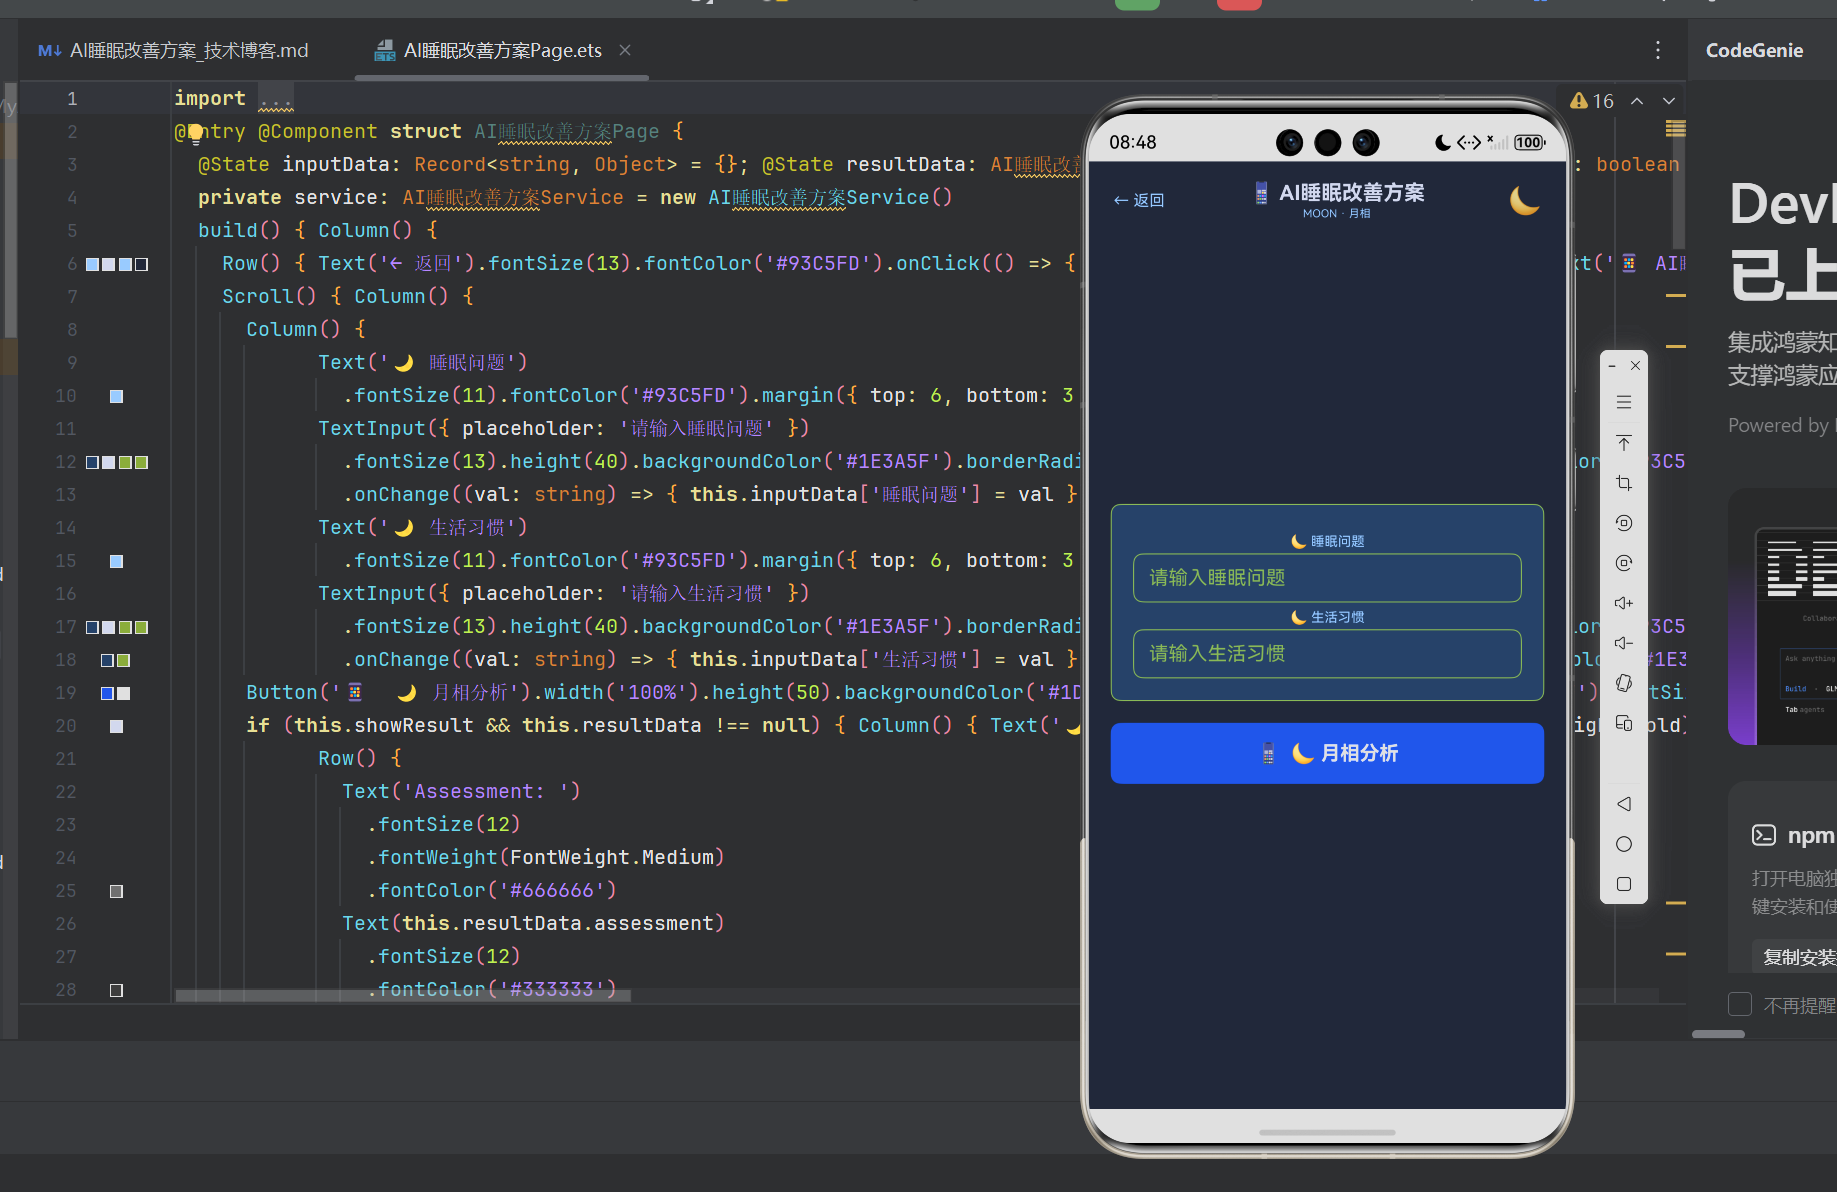Viewport: 1837px width, 1192px height.
Task: Jump to the previous highlighted problem (up chevron)
Action: tap(1637, 101)
